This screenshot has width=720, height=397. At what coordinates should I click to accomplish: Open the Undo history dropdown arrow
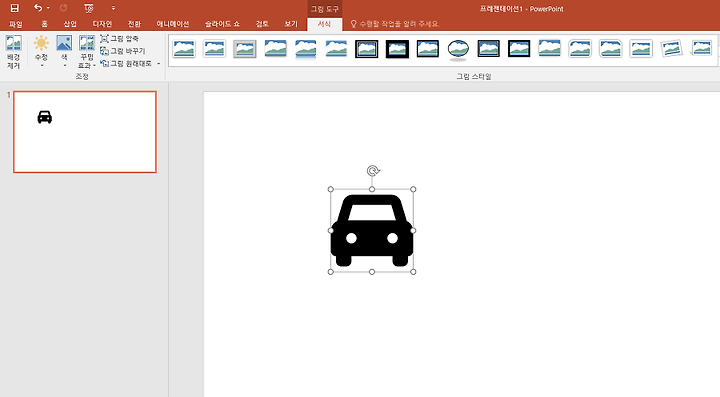click(48, 8)
